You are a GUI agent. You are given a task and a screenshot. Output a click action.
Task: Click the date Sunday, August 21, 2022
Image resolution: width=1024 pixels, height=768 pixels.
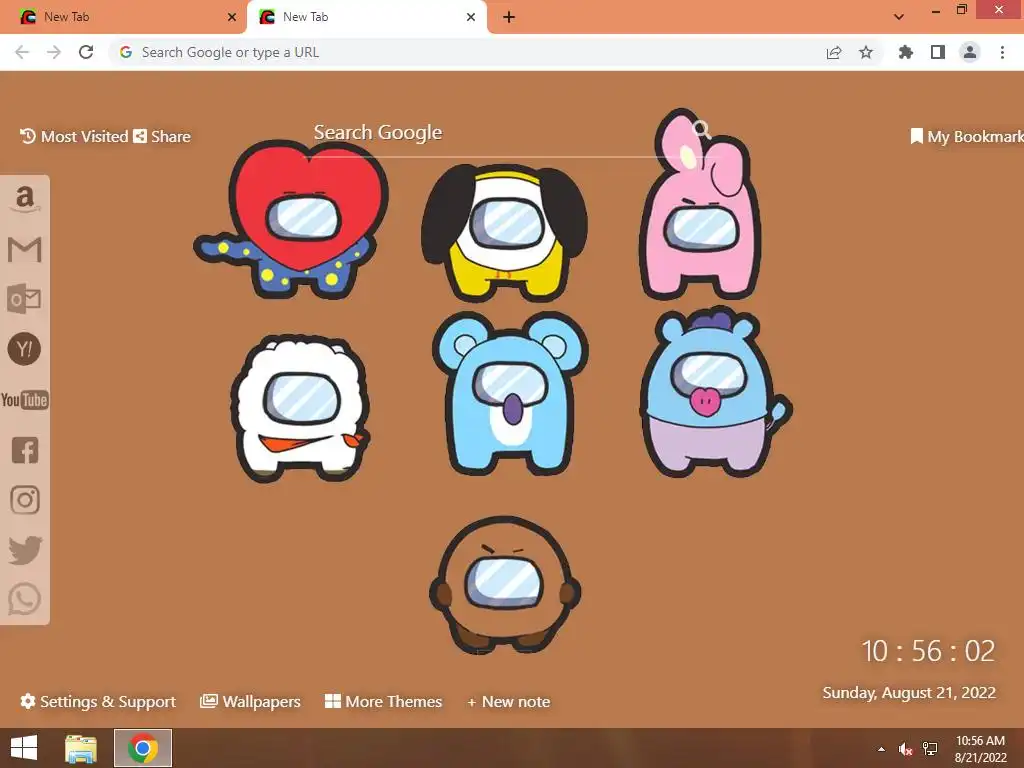(x=909, y=692)
